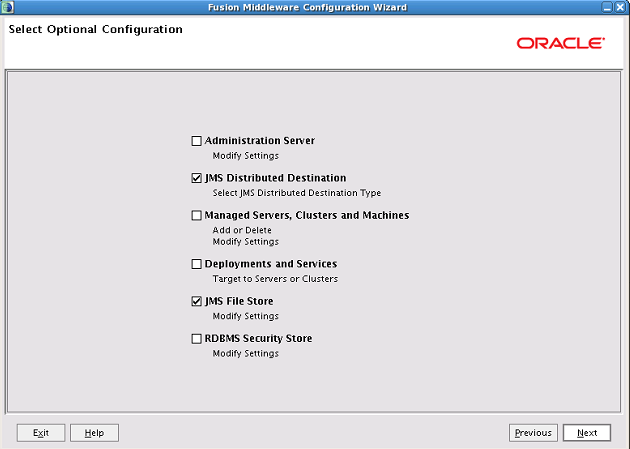The width and height of the screenshot is (630, 449).
Task: Open the window menu icon in title bar
Action: click(x=7, y=7)
